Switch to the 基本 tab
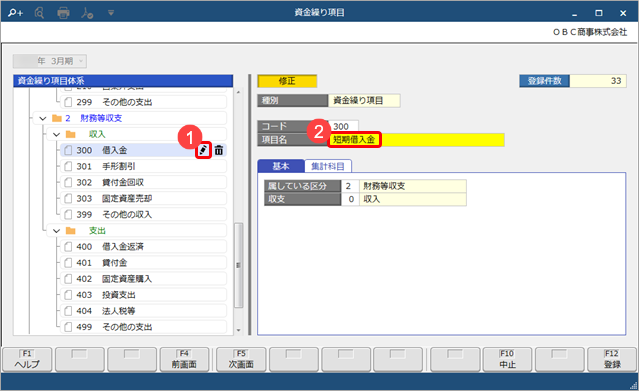Image resolution: width=639 pixels, height=391 pixels. (x=281, y=166)
